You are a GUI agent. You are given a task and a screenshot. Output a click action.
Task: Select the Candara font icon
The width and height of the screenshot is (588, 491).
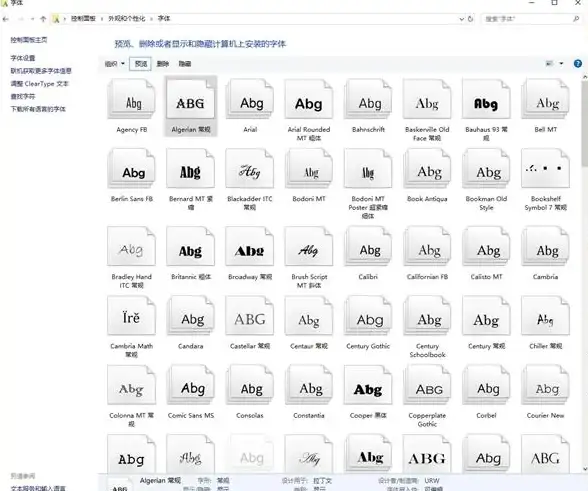click(x=190, y=316)
